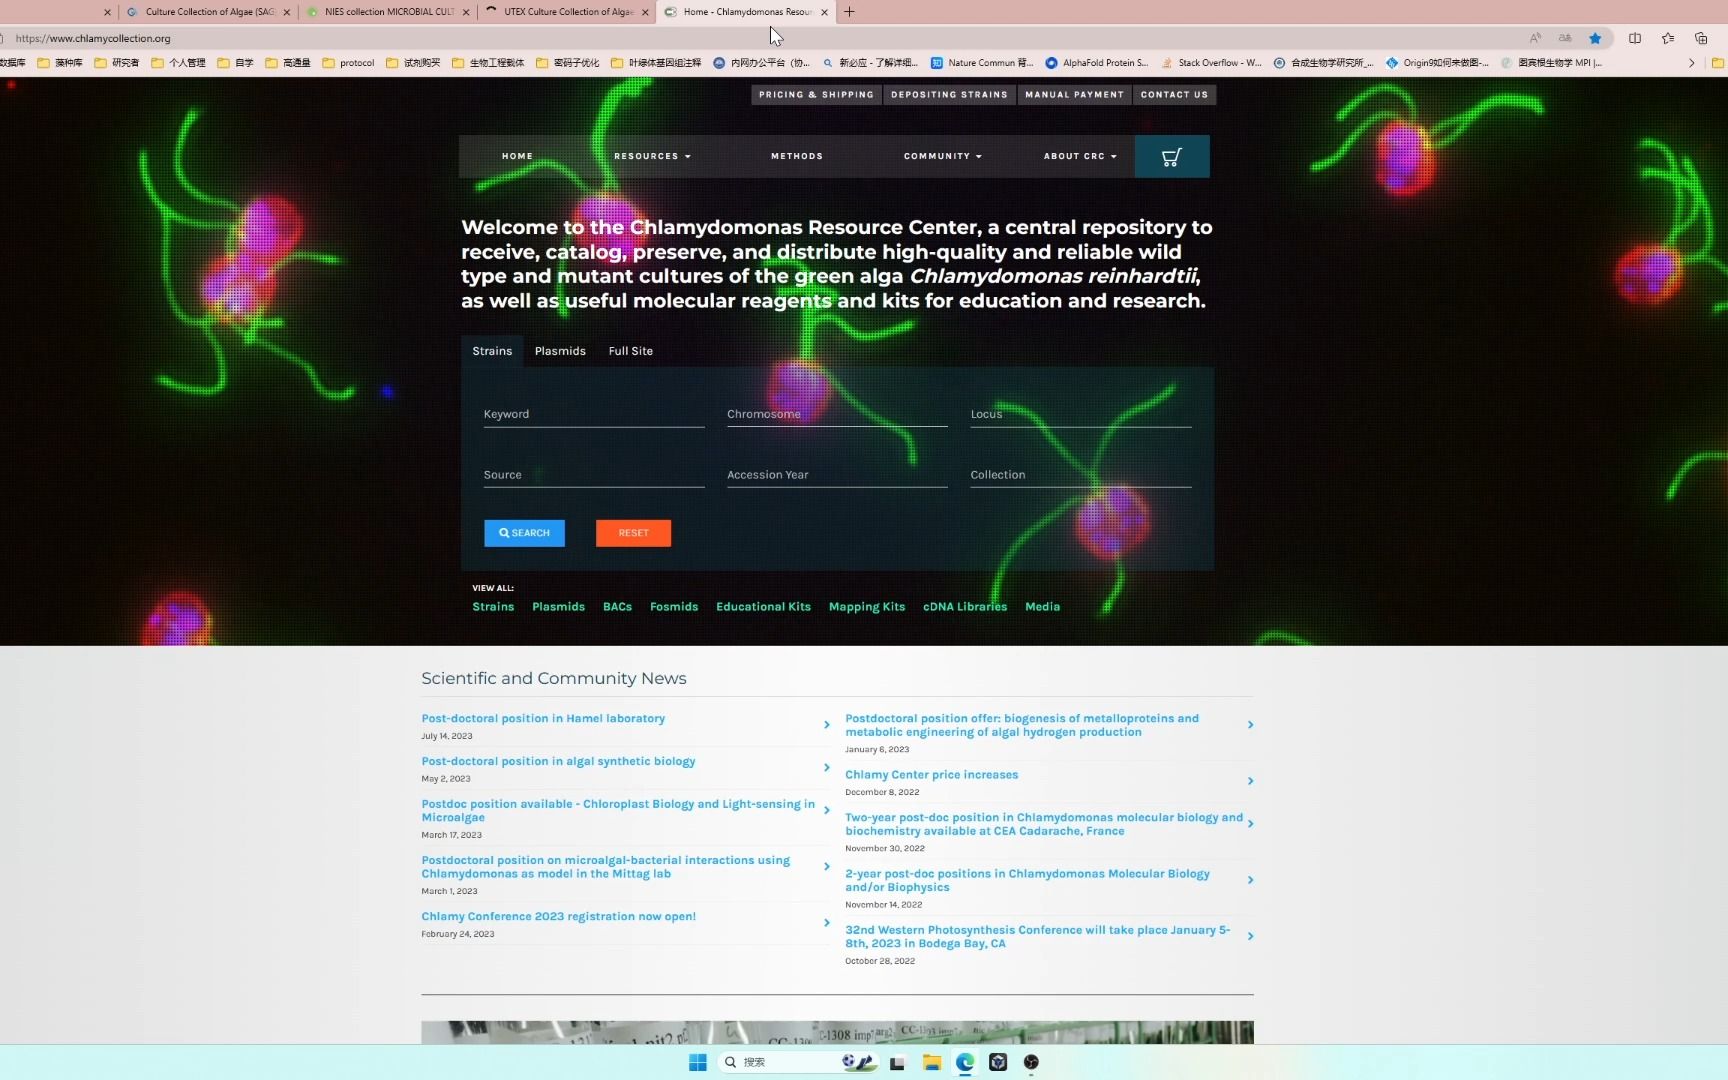1728x1080 pixels.
Task: Open the dark cube app on taskbar
Action: [x=998, y=1062]
